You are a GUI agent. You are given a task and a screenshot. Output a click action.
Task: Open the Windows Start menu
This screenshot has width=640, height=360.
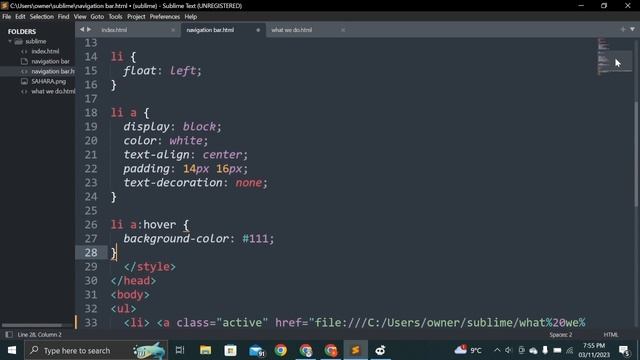point(12,350)
